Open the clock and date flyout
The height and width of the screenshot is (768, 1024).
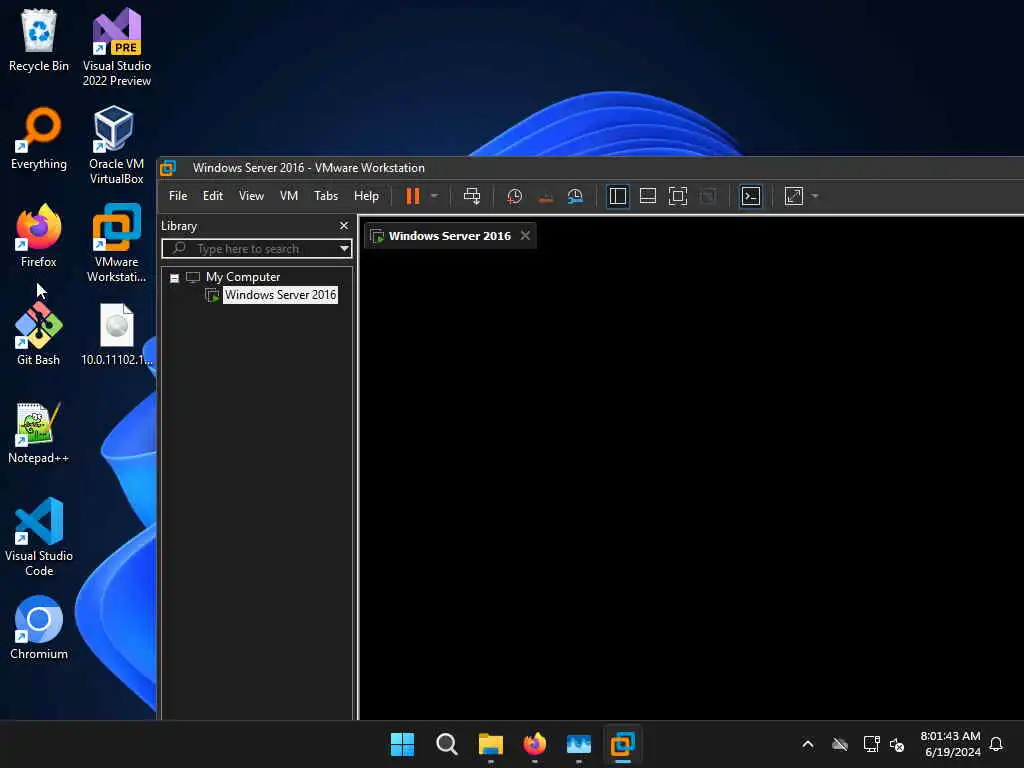(950, 744)
